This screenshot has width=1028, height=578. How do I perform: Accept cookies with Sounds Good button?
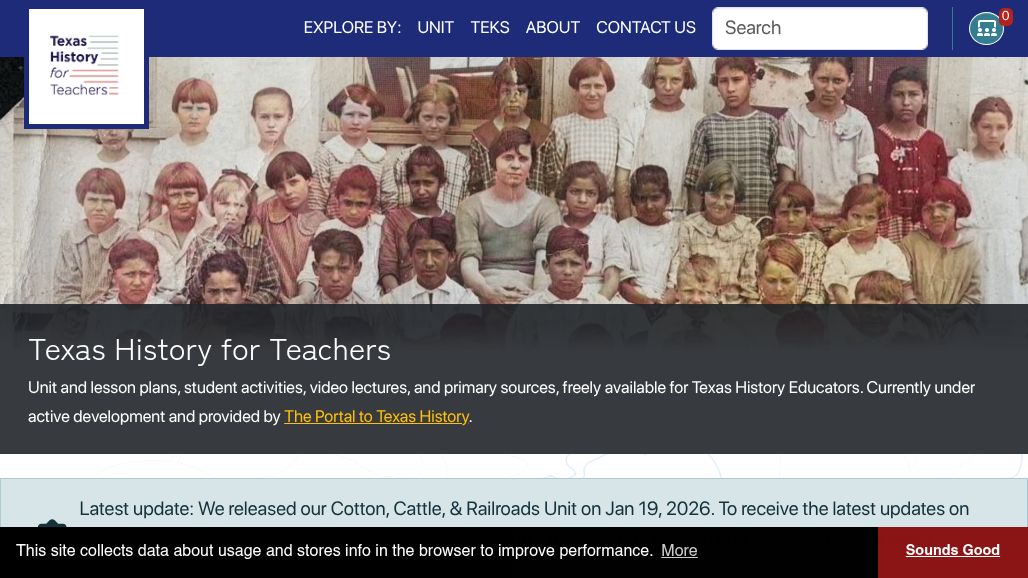(x=953, y=550)
